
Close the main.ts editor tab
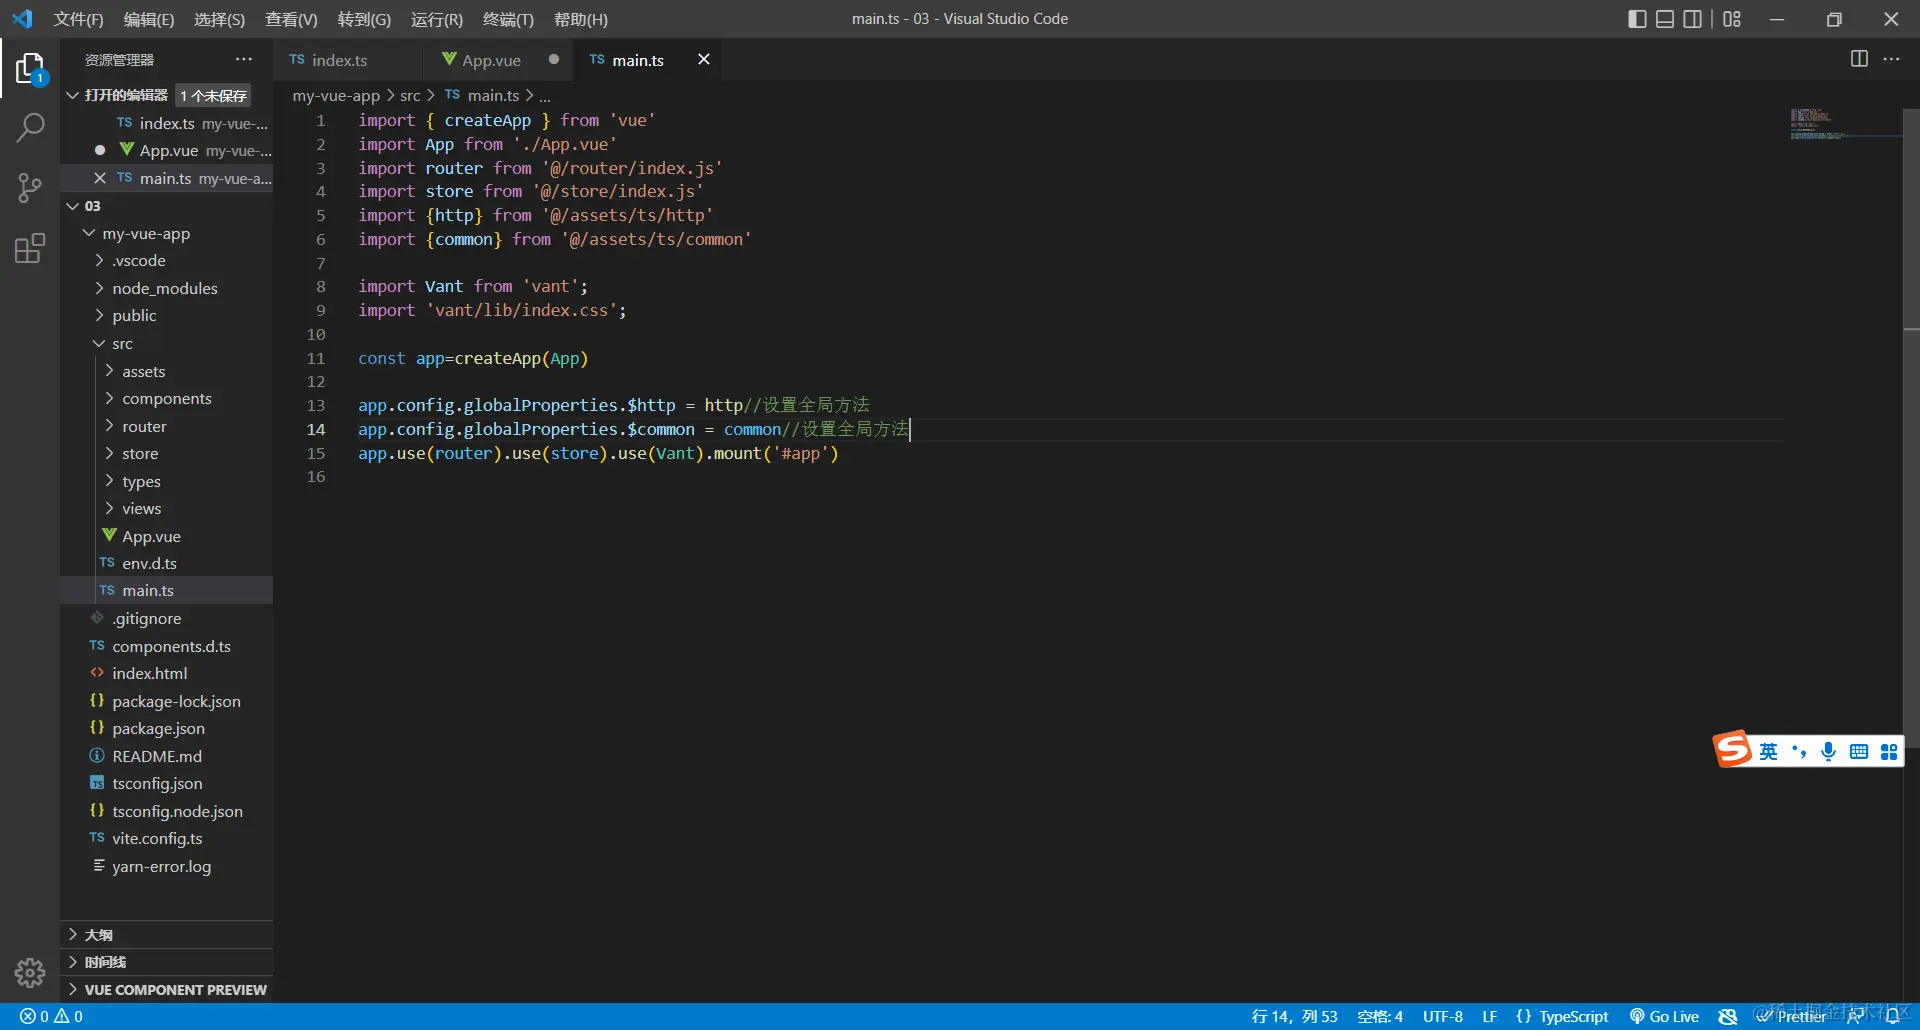click(x=704, y=60)
